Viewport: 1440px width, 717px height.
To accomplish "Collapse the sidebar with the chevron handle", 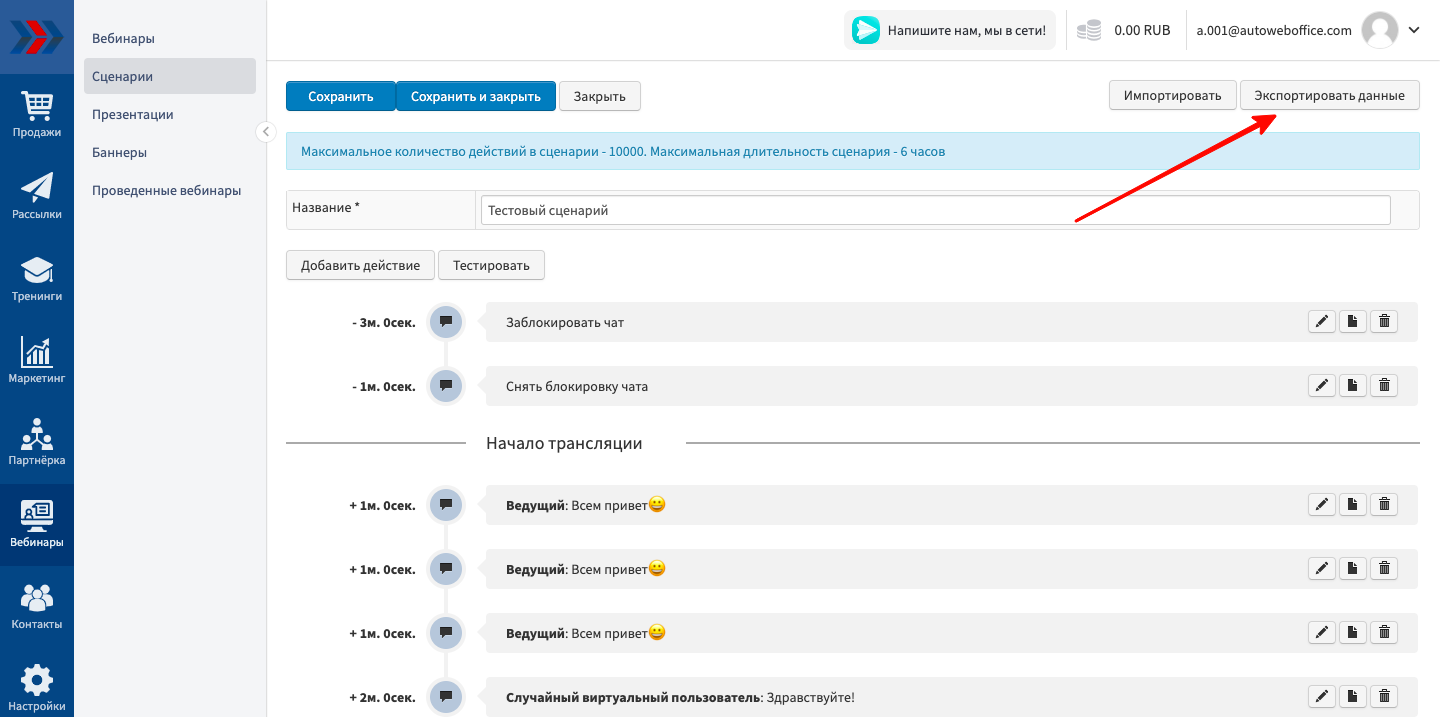I will tap(265, 131).
